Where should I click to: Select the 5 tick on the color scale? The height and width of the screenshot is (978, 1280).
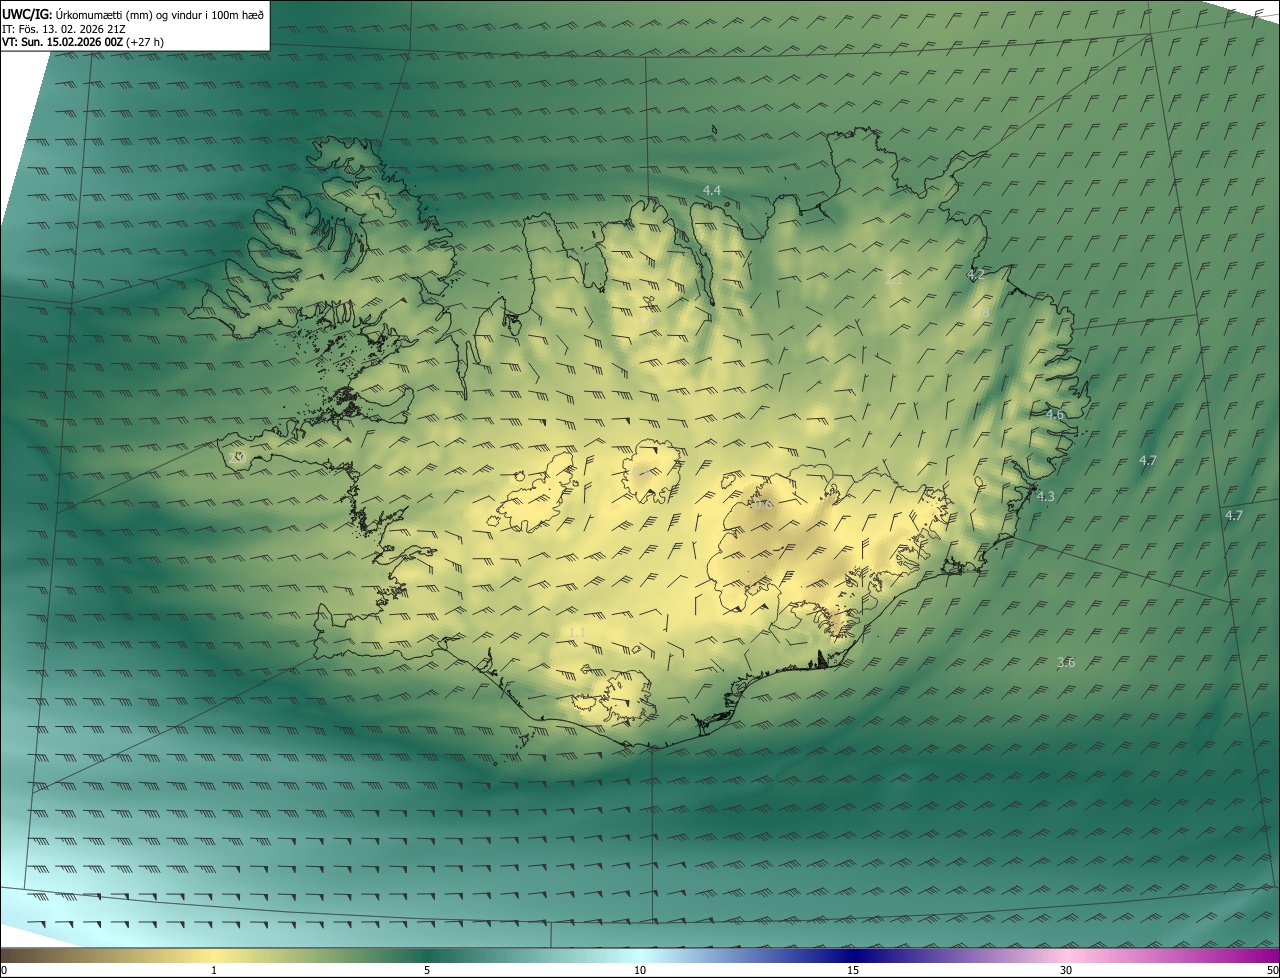point(427,970)
